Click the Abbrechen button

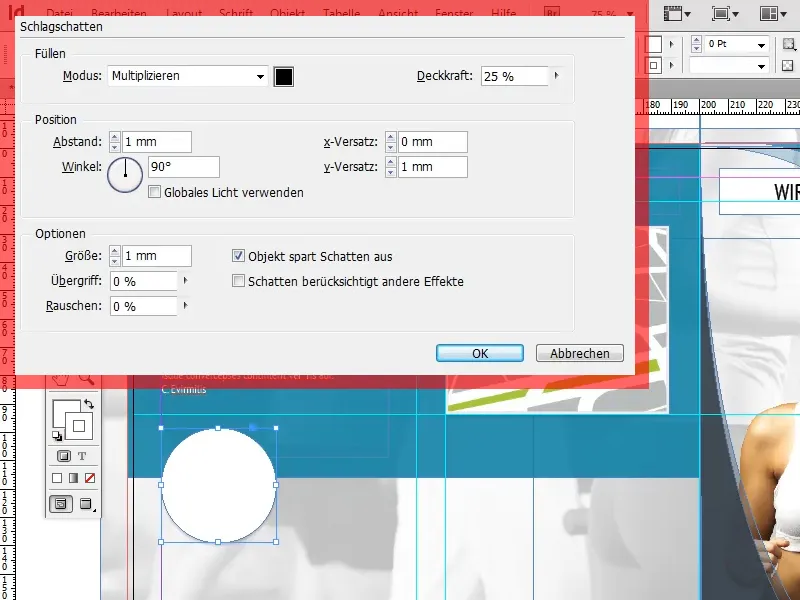[580, 353]
